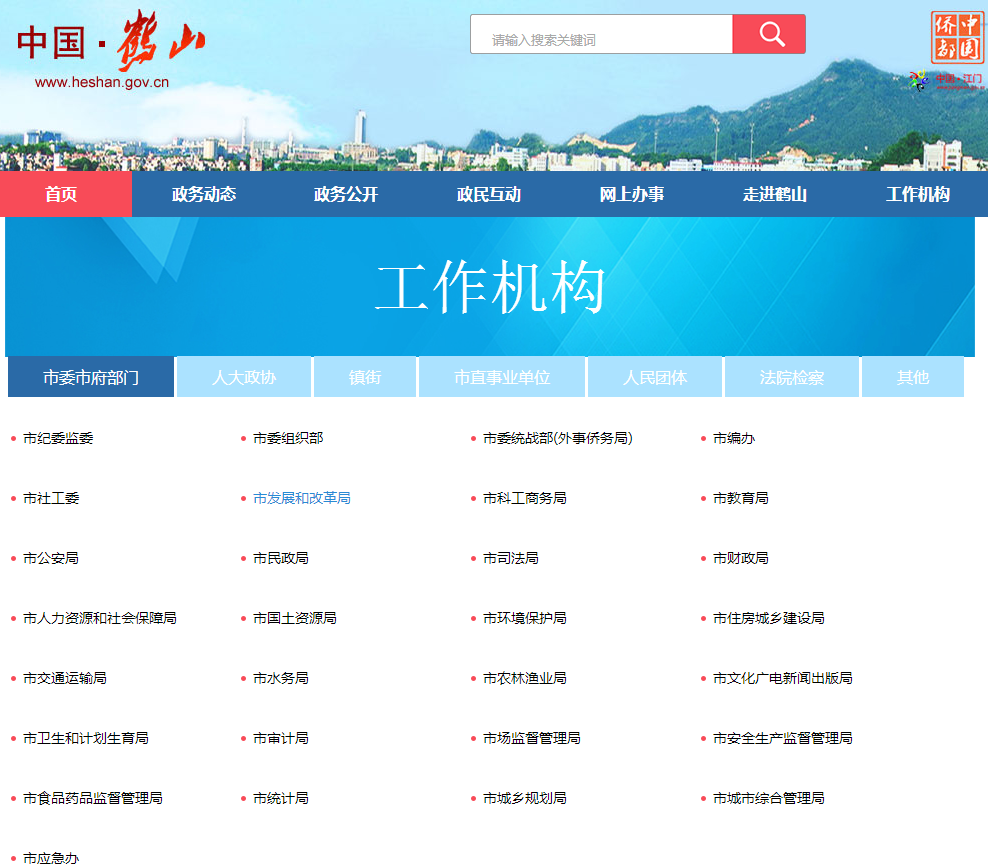Go to 首页 in navigation bar

61,194
